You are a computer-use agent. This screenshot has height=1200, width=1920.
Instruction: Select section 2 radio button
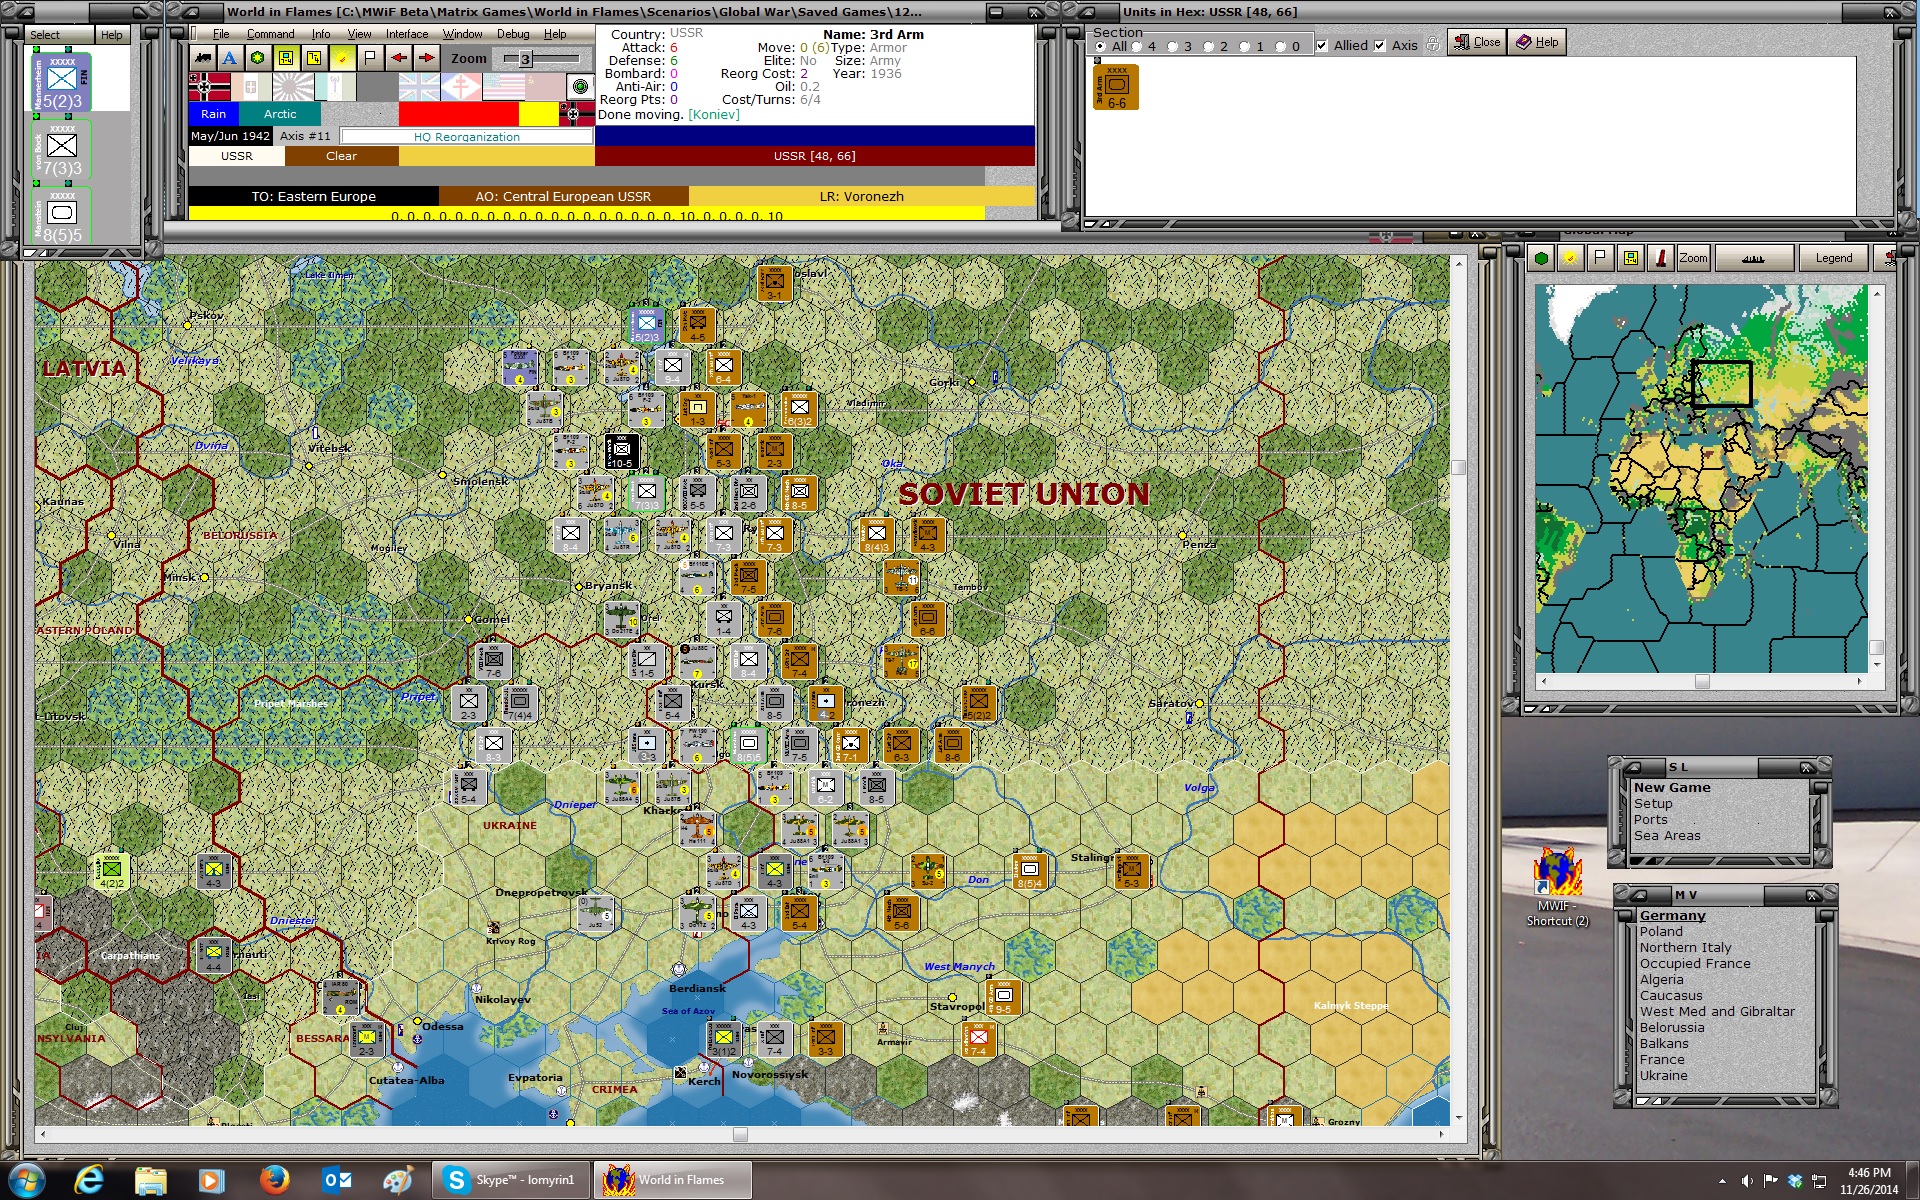pos(1209,46)
